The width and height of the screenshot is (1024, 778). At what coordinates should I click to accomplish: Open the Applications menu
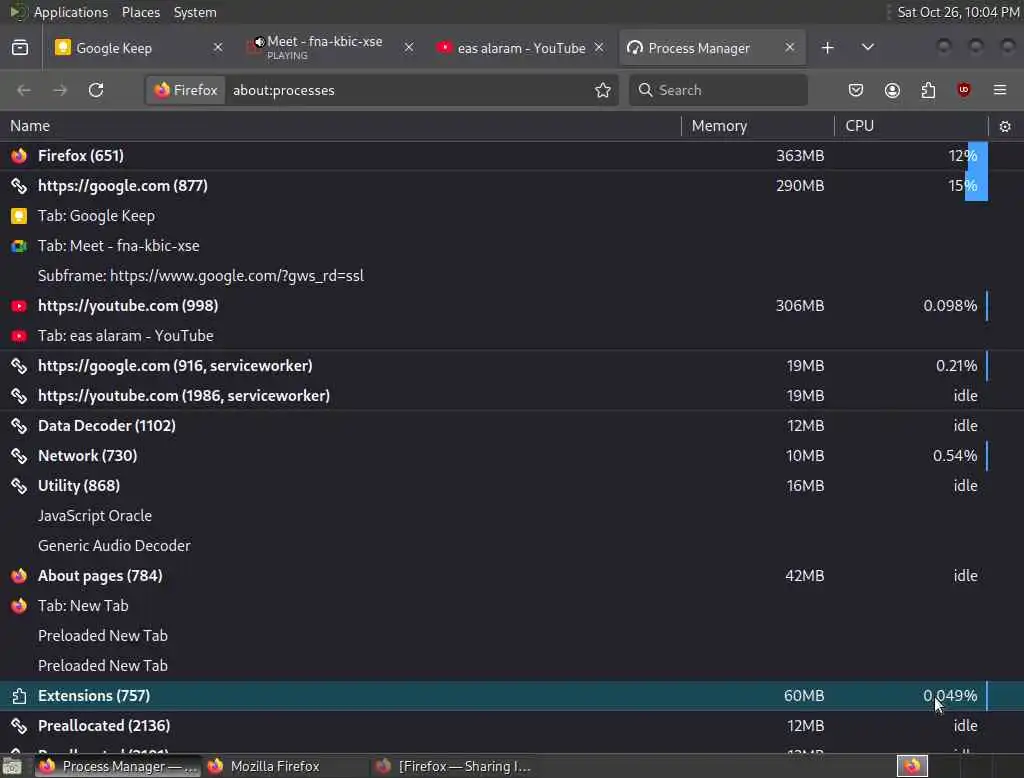click(x=71, y=12)
